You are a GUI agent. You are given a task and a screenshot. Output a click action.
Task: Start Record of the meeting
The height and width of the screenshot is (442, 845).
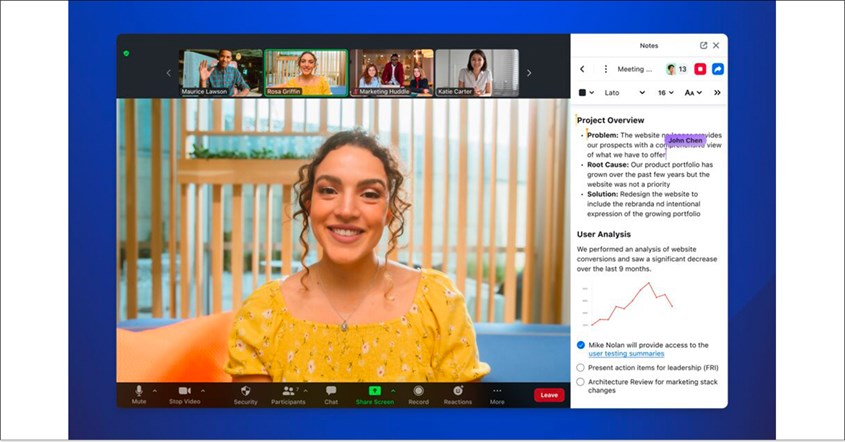click(x=418, y=395)
